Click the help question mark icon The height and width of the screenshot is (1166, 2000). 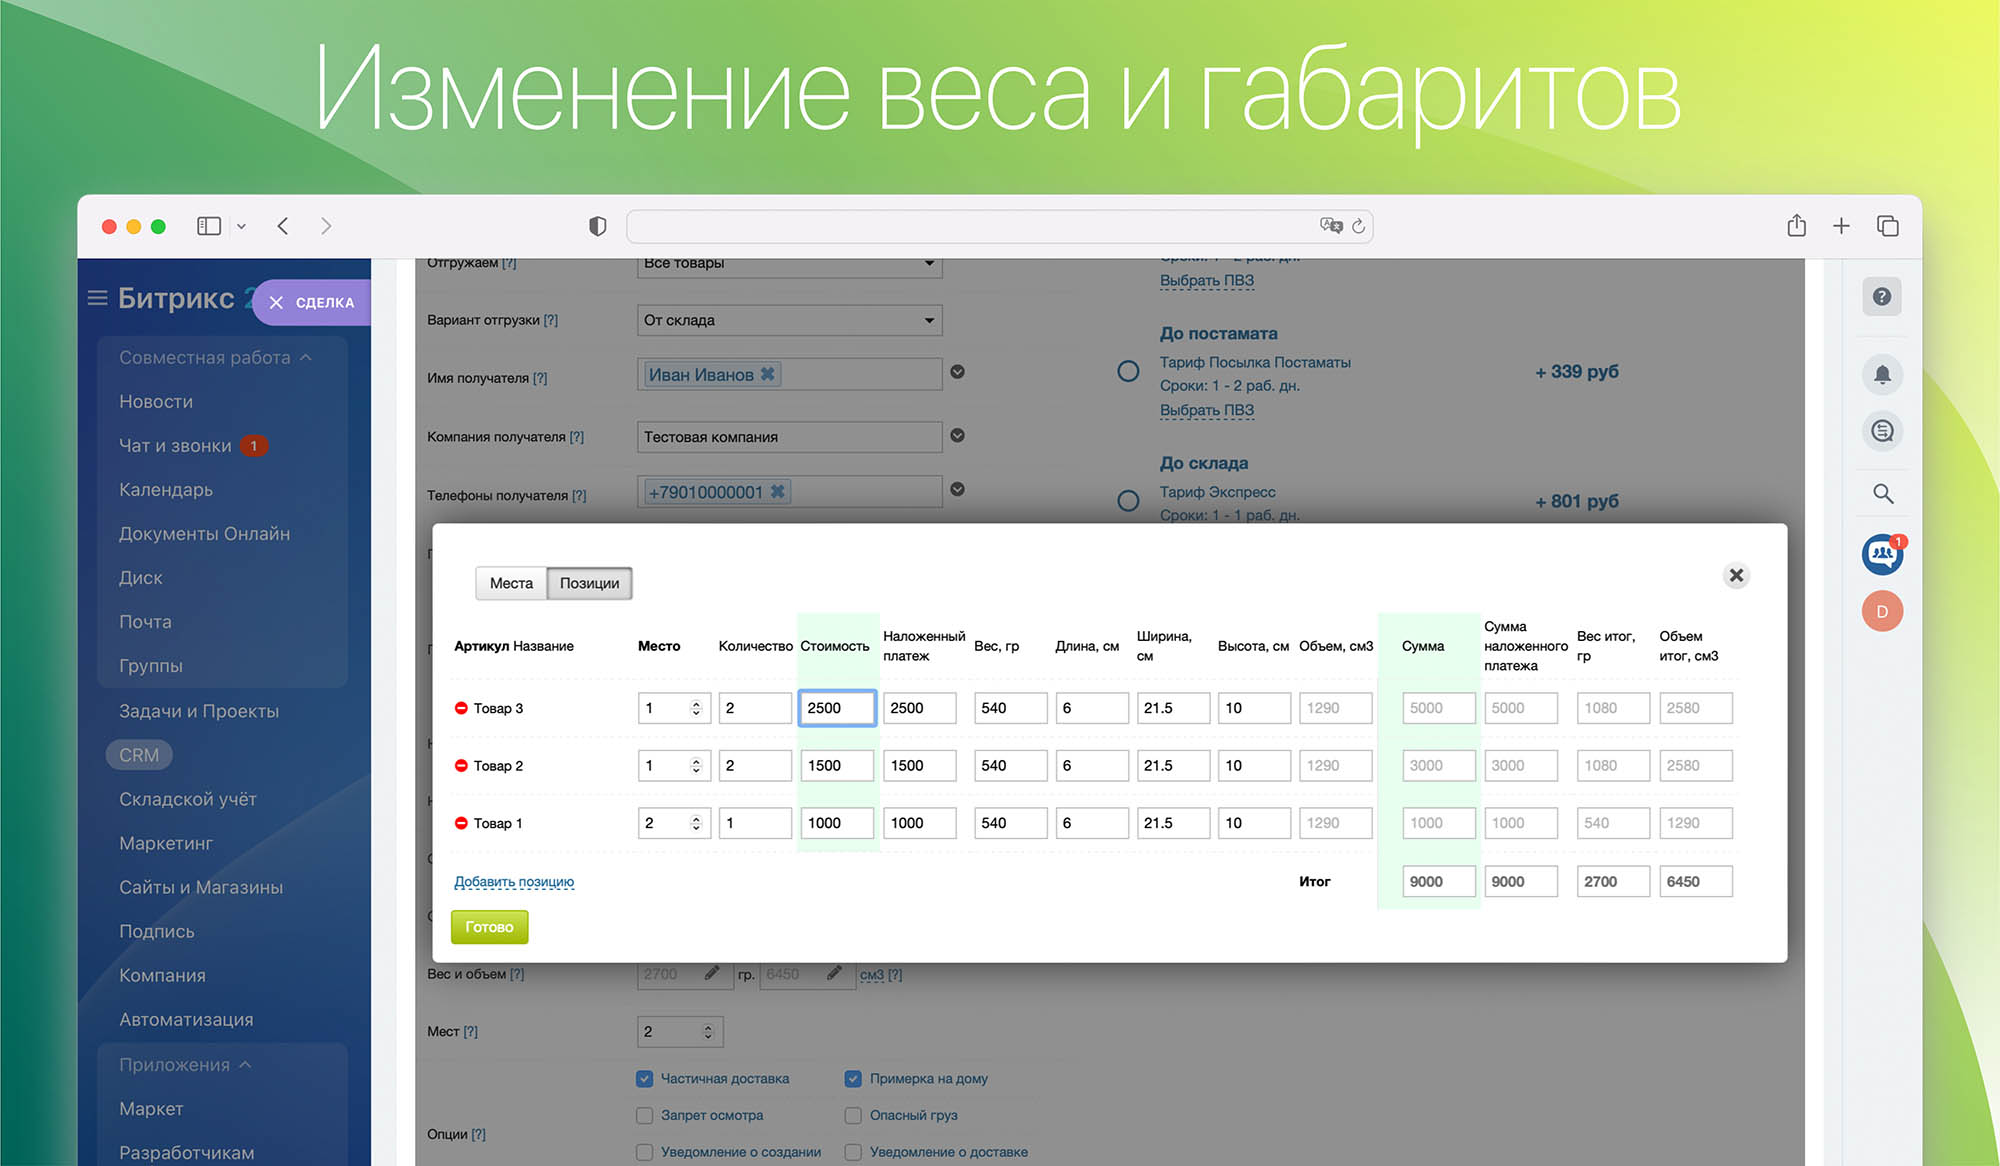click(1881, 297)
